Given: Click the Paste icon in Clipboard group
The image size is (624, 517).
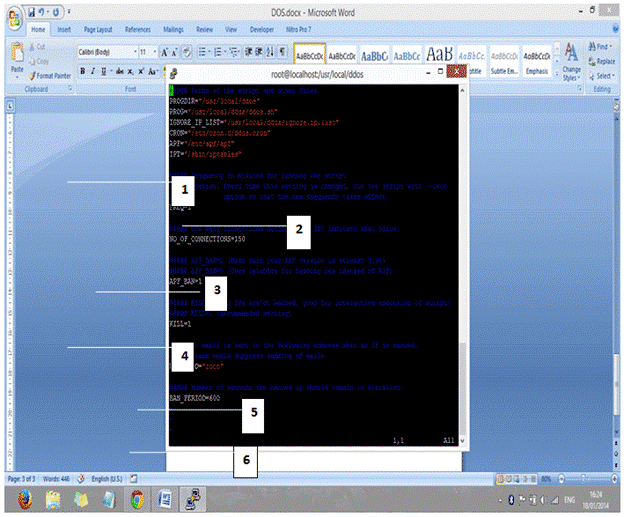Looking at the screenshot, I should pyautogui.click(x=17, y=56).
